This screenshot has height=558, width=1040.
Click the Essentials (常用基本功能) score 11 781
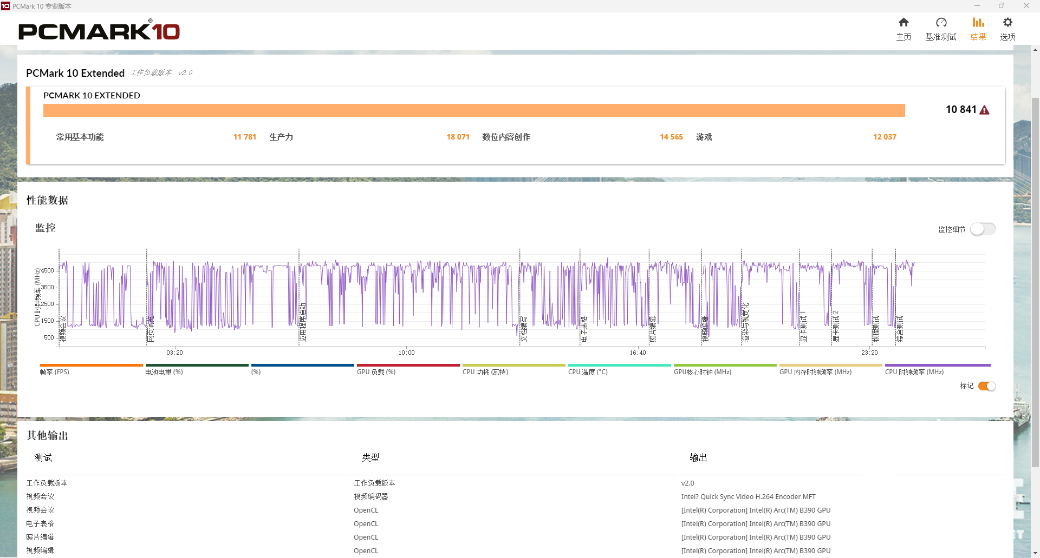click(x=244, y=137)
